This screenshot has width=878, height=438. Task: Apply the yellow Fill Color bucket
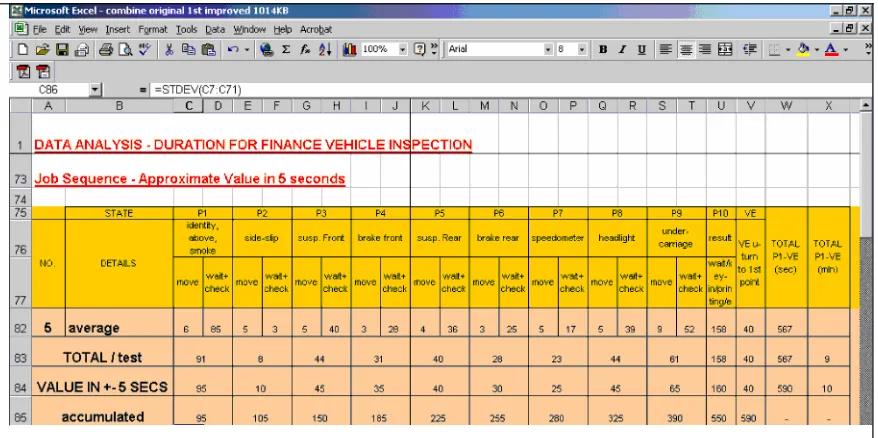(x=804, y=50)
